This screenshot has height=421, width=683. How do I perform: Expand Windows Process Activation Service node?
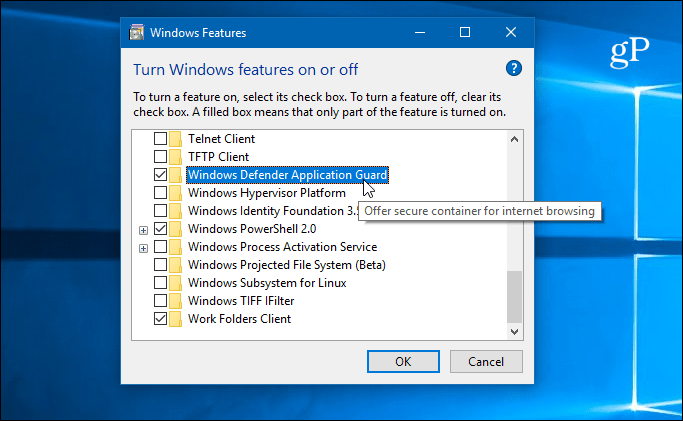click(x=143, y=248)
